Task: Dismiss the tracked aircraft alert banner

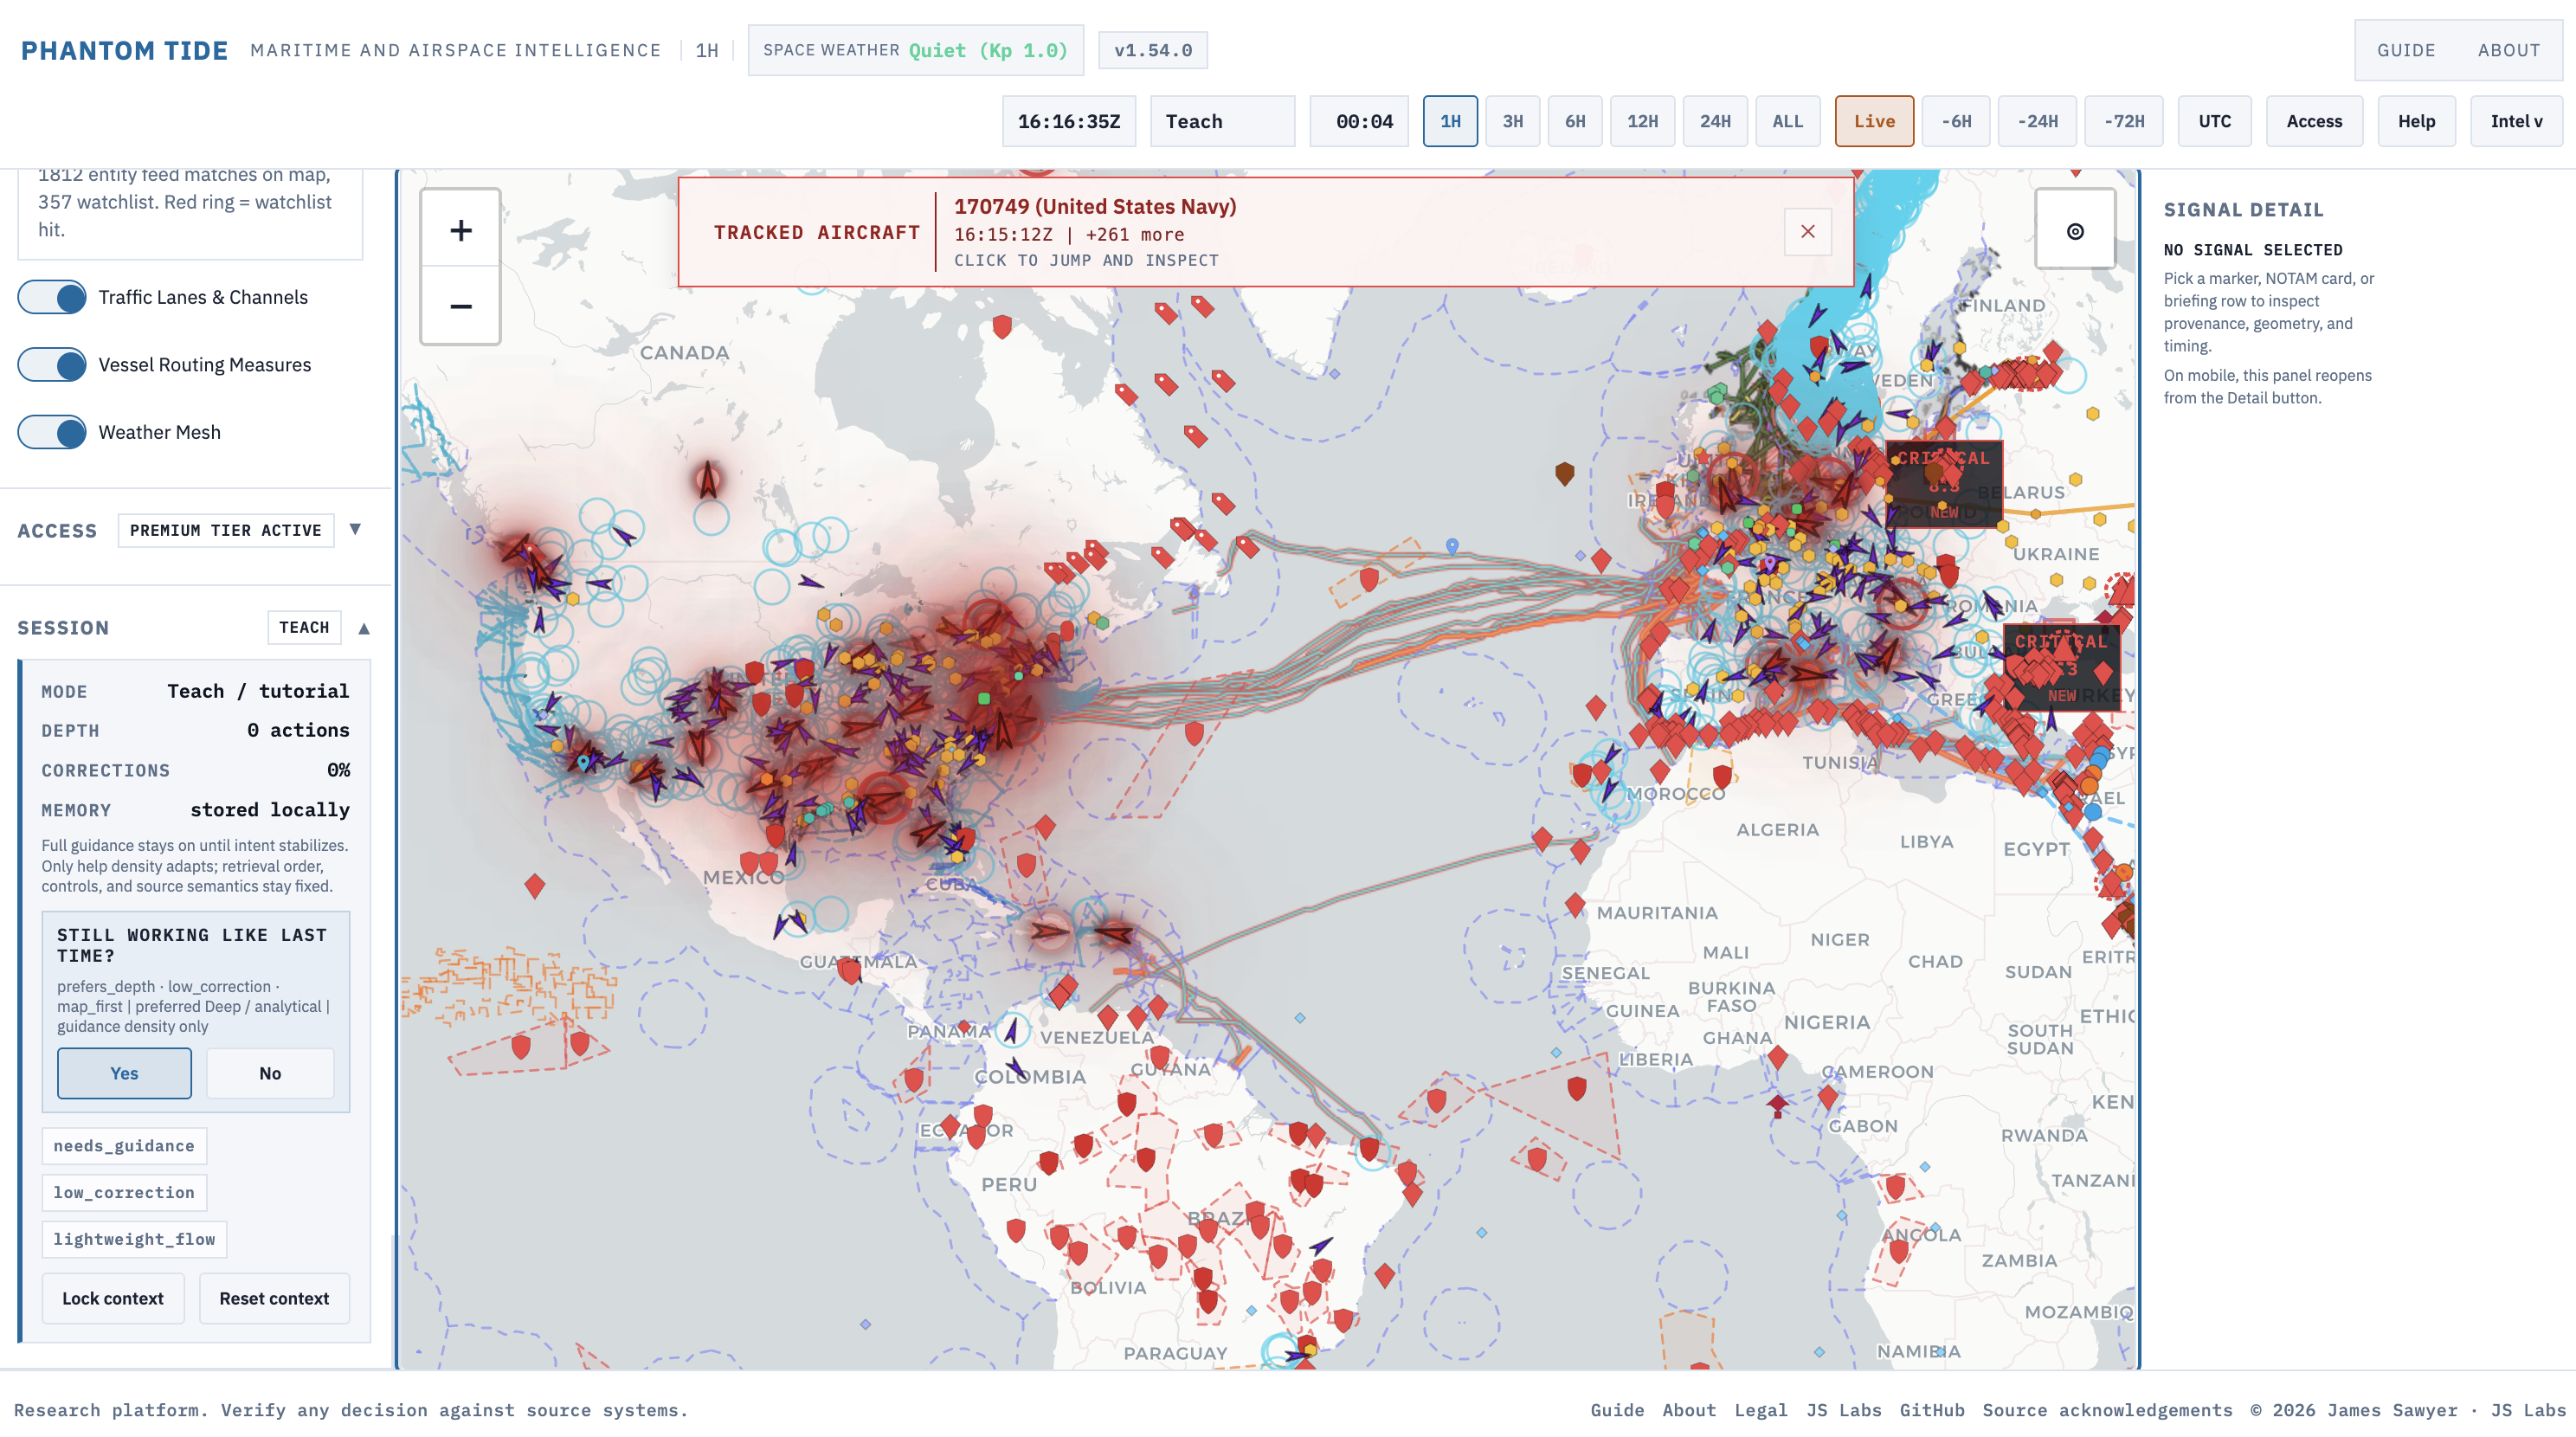Action: (1808, 231)
